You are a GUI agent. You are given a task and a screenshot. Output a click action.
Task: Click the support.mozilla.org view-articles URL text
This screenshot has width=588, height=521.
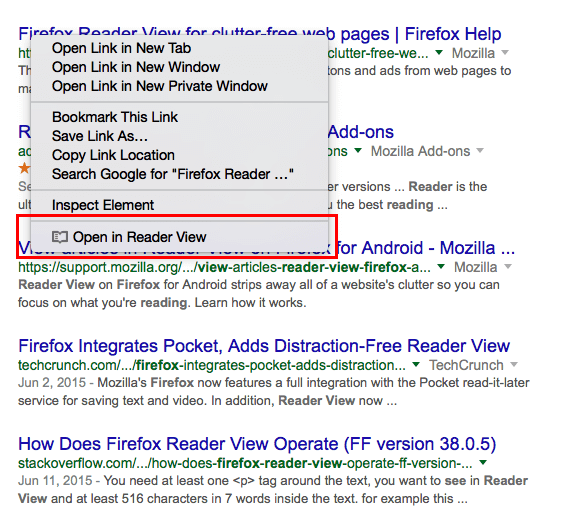(x=224, y=267)
